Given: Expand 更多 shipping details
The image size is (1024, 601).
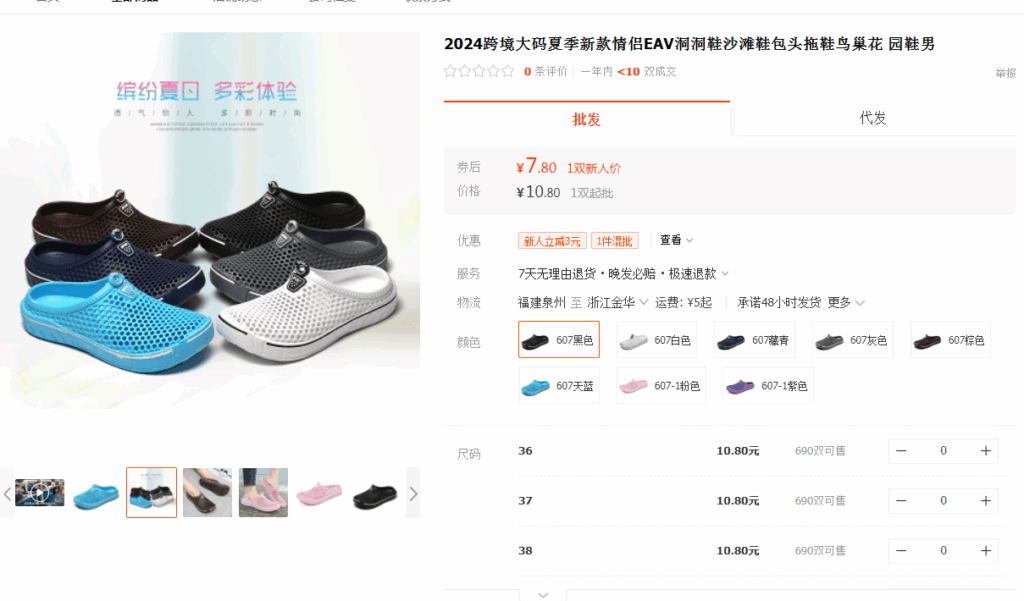Looking at the screenshot, I should point(846,302).
